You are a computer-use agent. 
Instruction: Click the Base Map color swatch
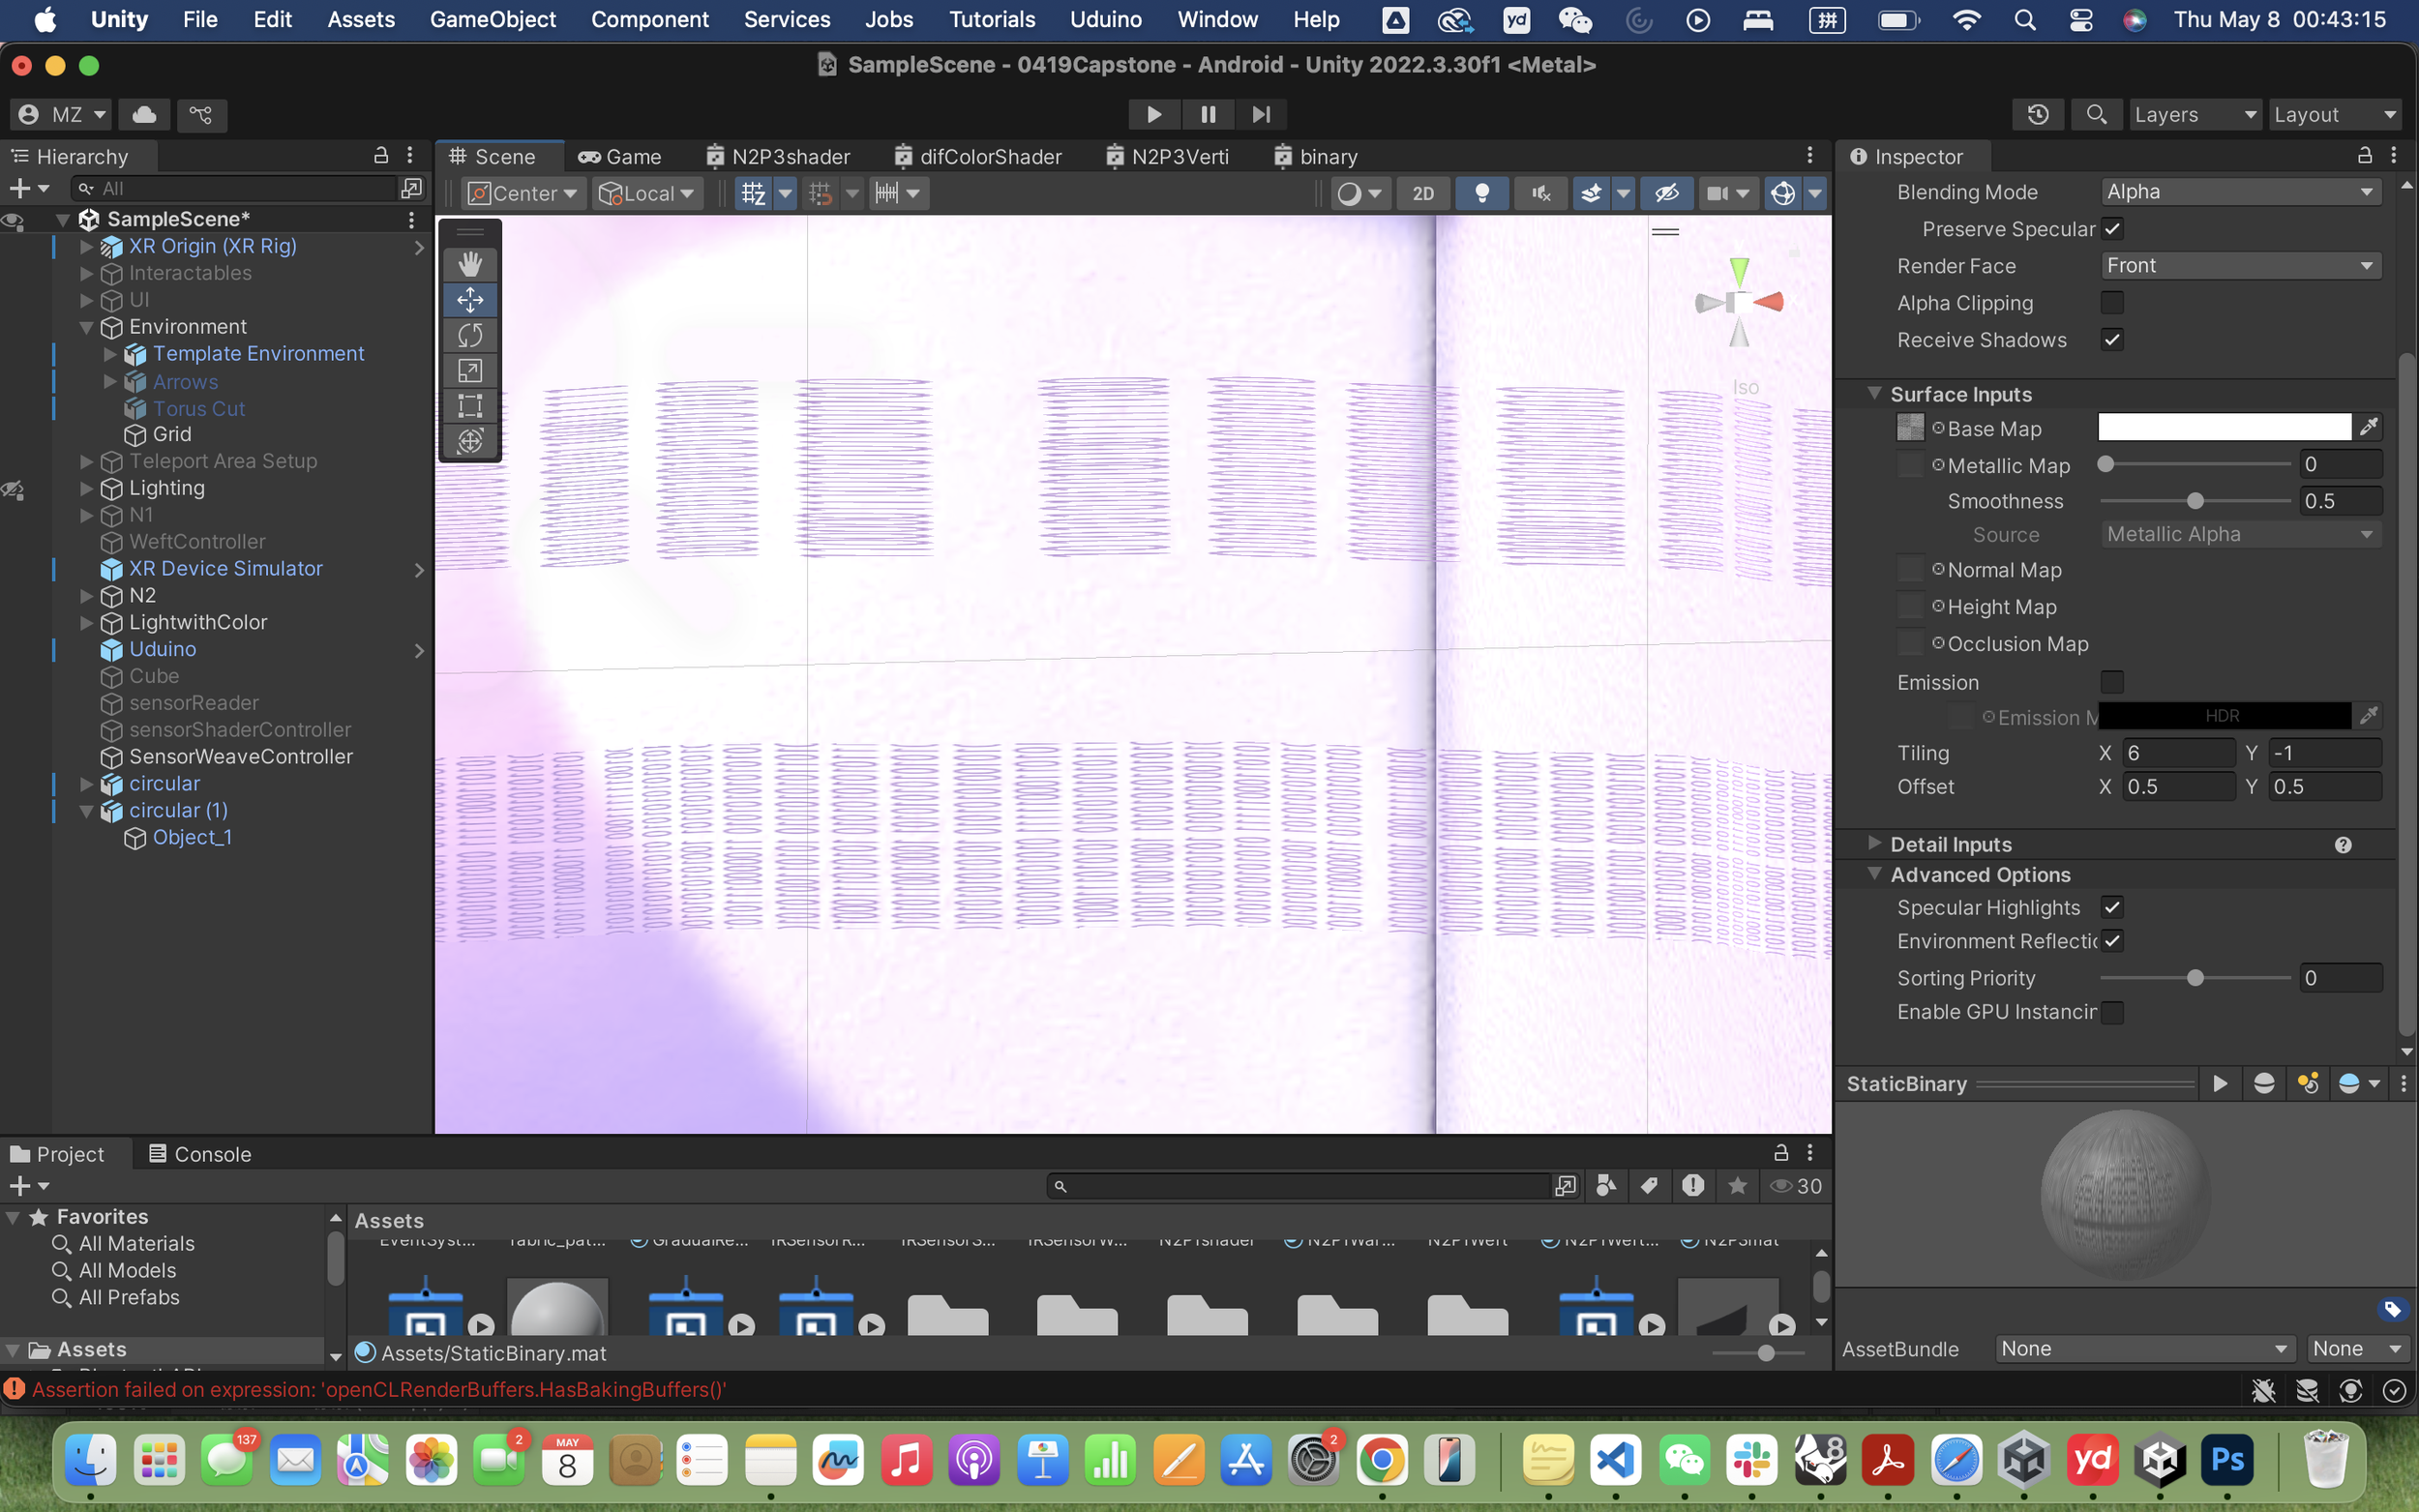pyautogui.click(x=2223, y=428)
